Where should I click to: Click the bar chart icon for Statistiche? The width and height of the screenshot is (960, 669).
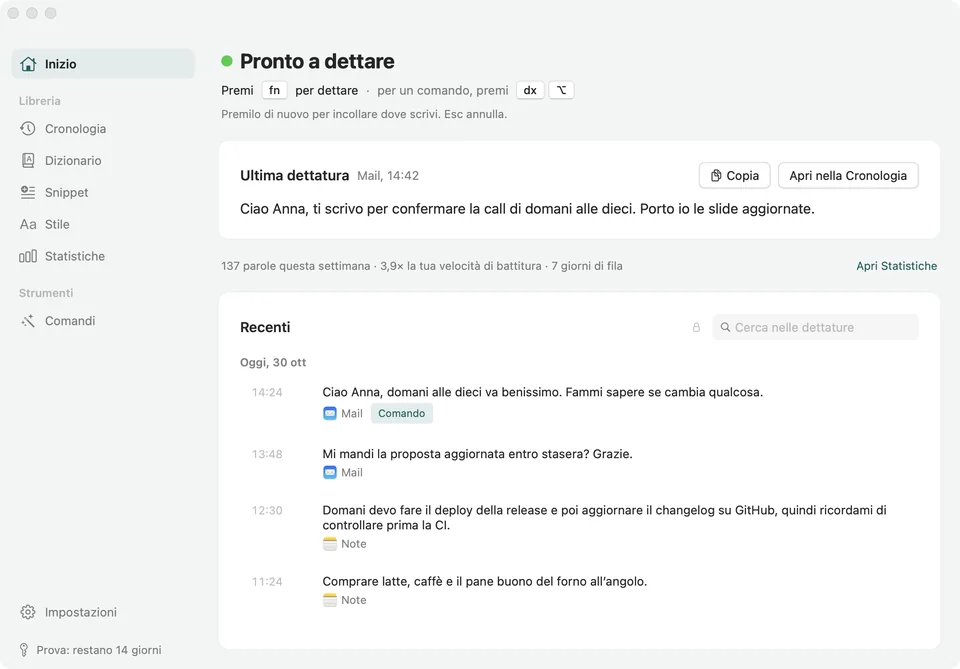click(28, 256)
